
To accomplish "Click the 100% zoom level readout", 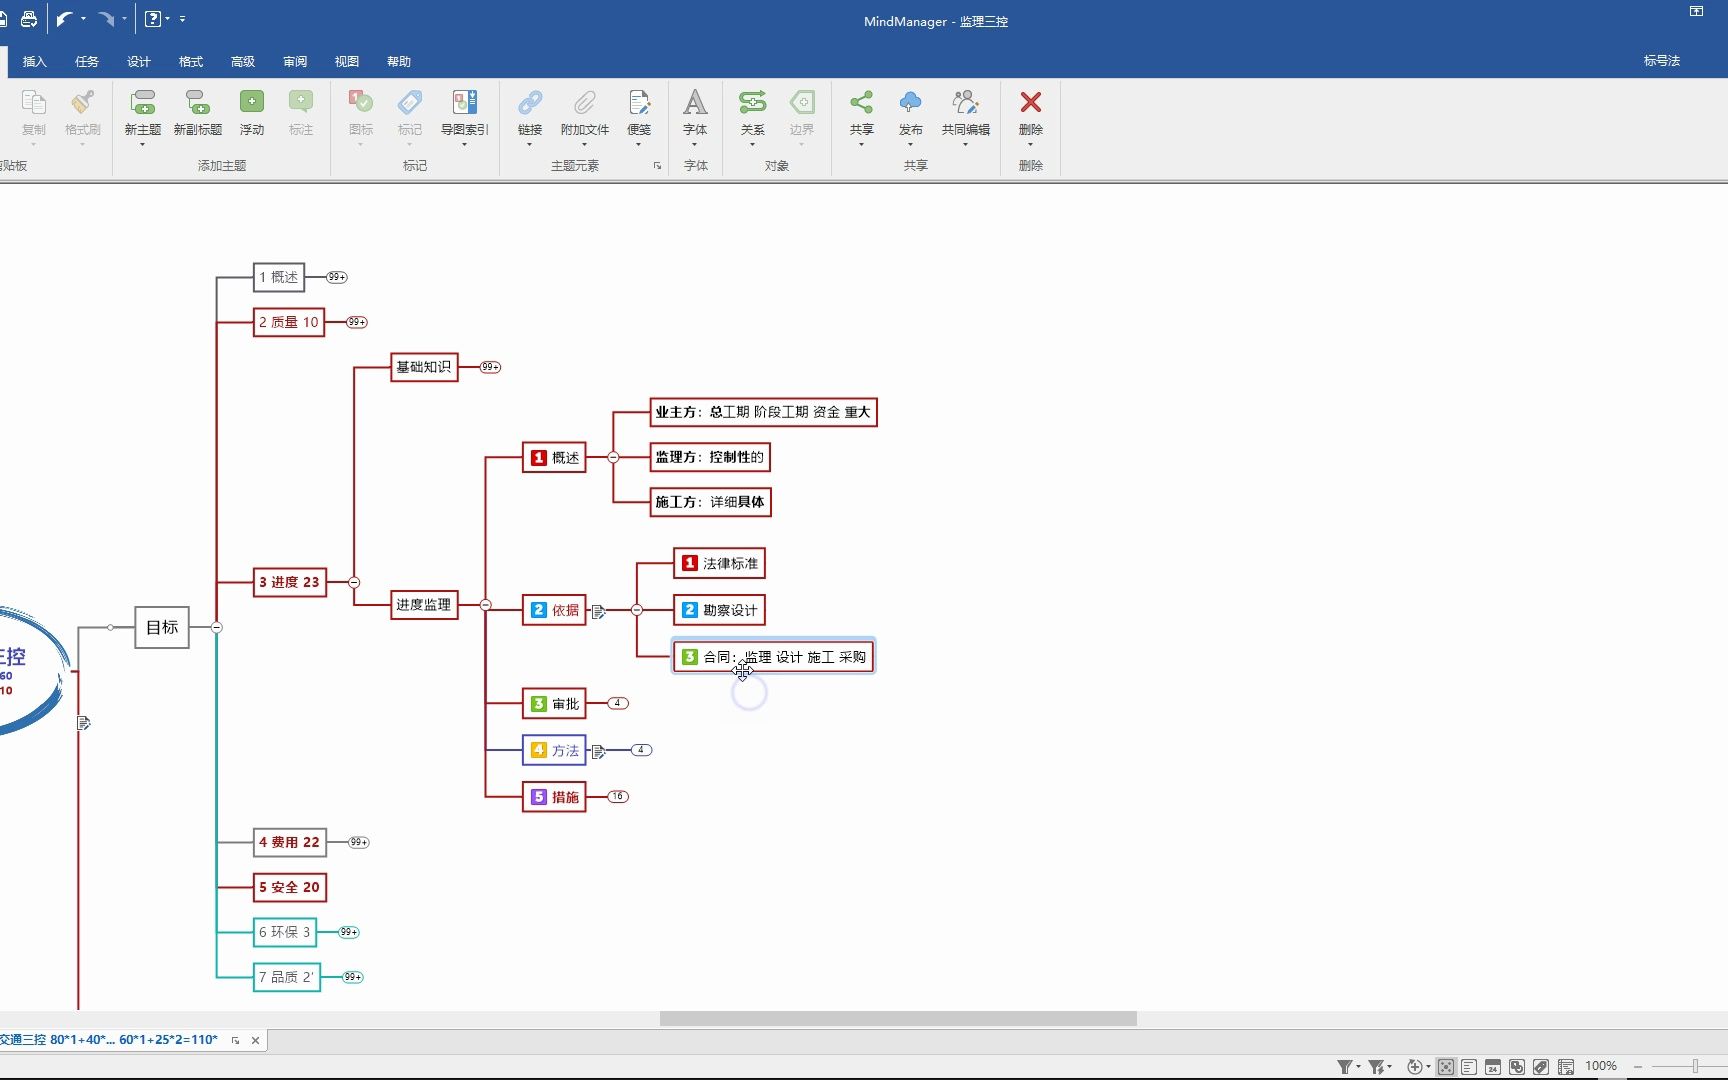I will click(1601, 1066).
